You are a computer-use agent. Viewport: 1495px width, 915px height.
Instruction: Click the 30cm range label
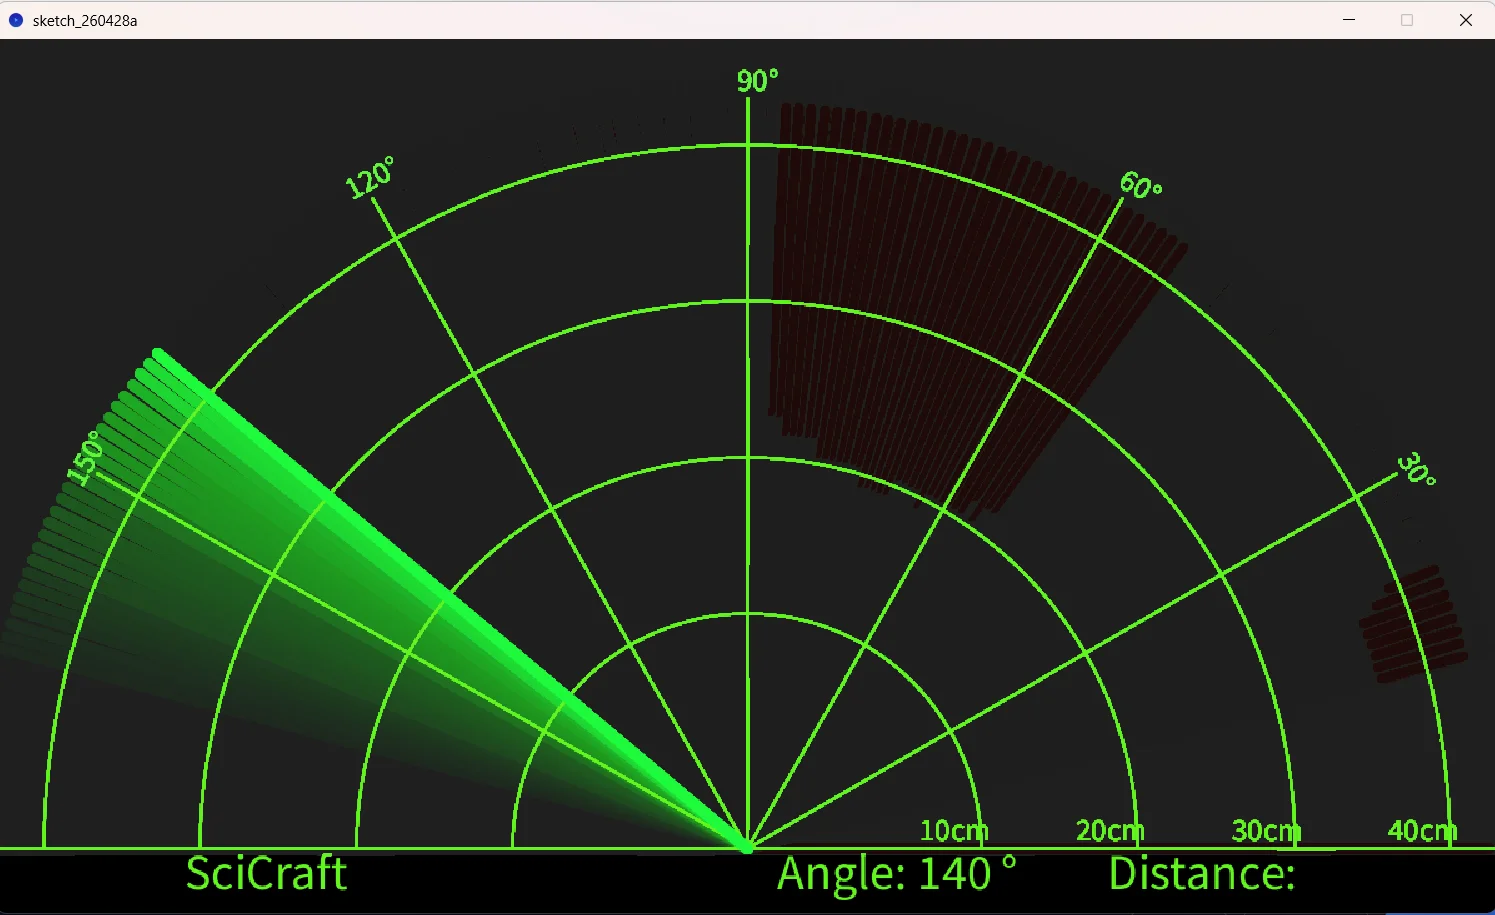tap(1265, 831)
